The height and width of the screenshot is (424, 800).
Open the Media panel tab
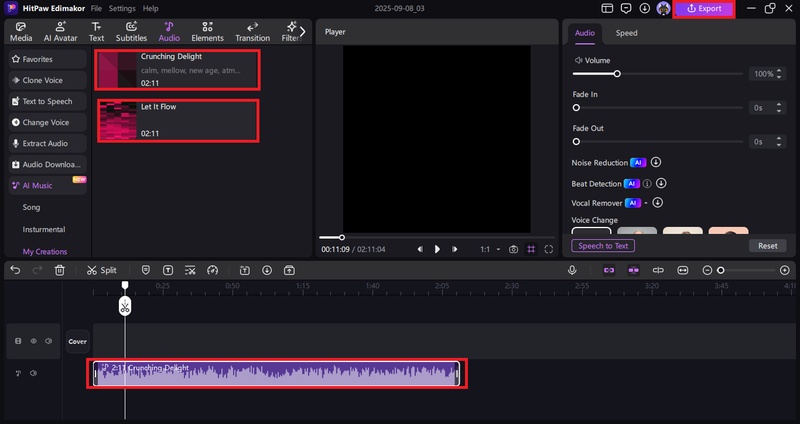[x=21, y=32]
